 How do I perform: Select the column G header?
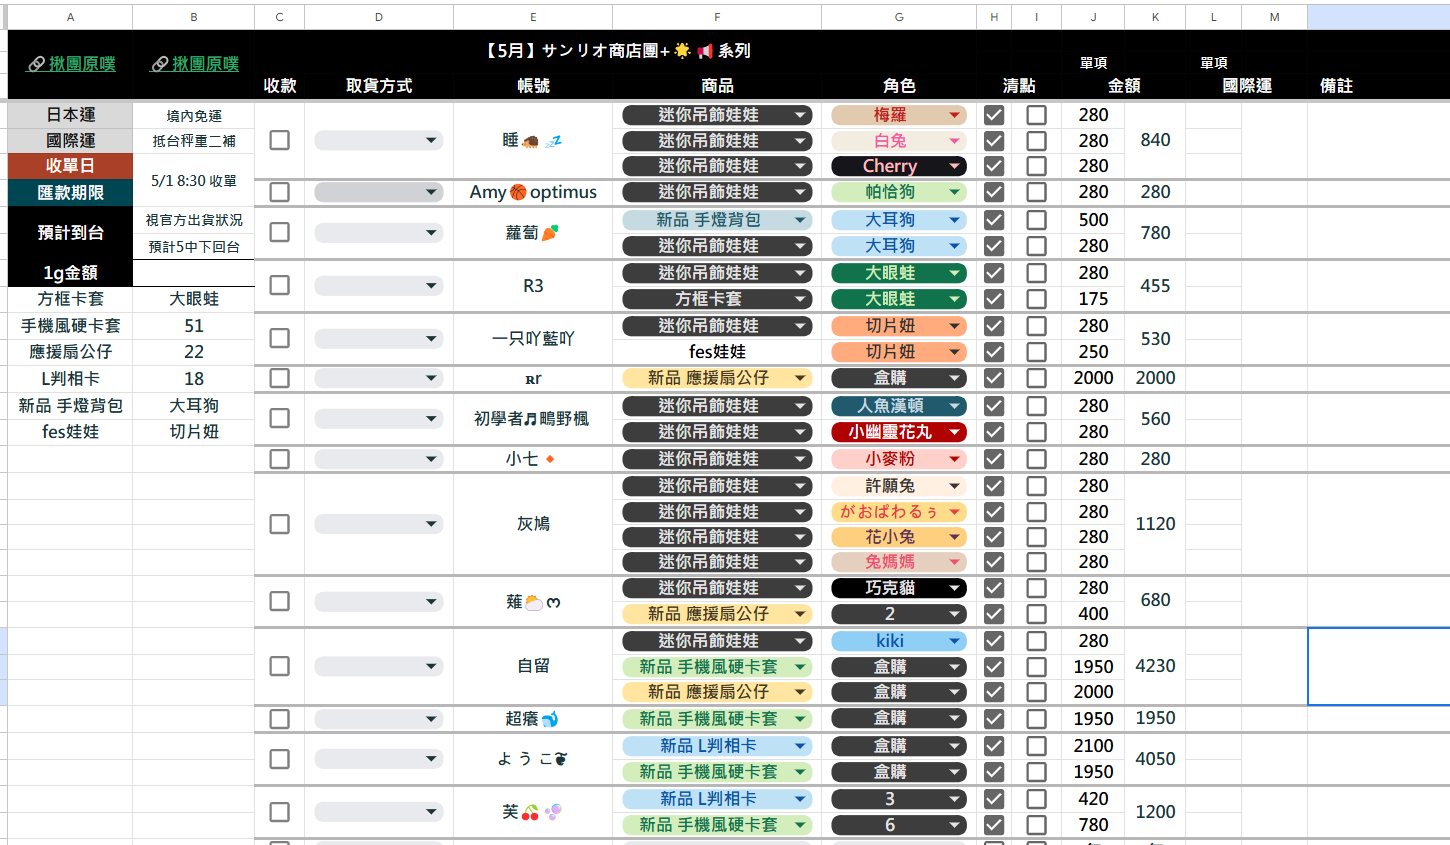click(899, 17)
